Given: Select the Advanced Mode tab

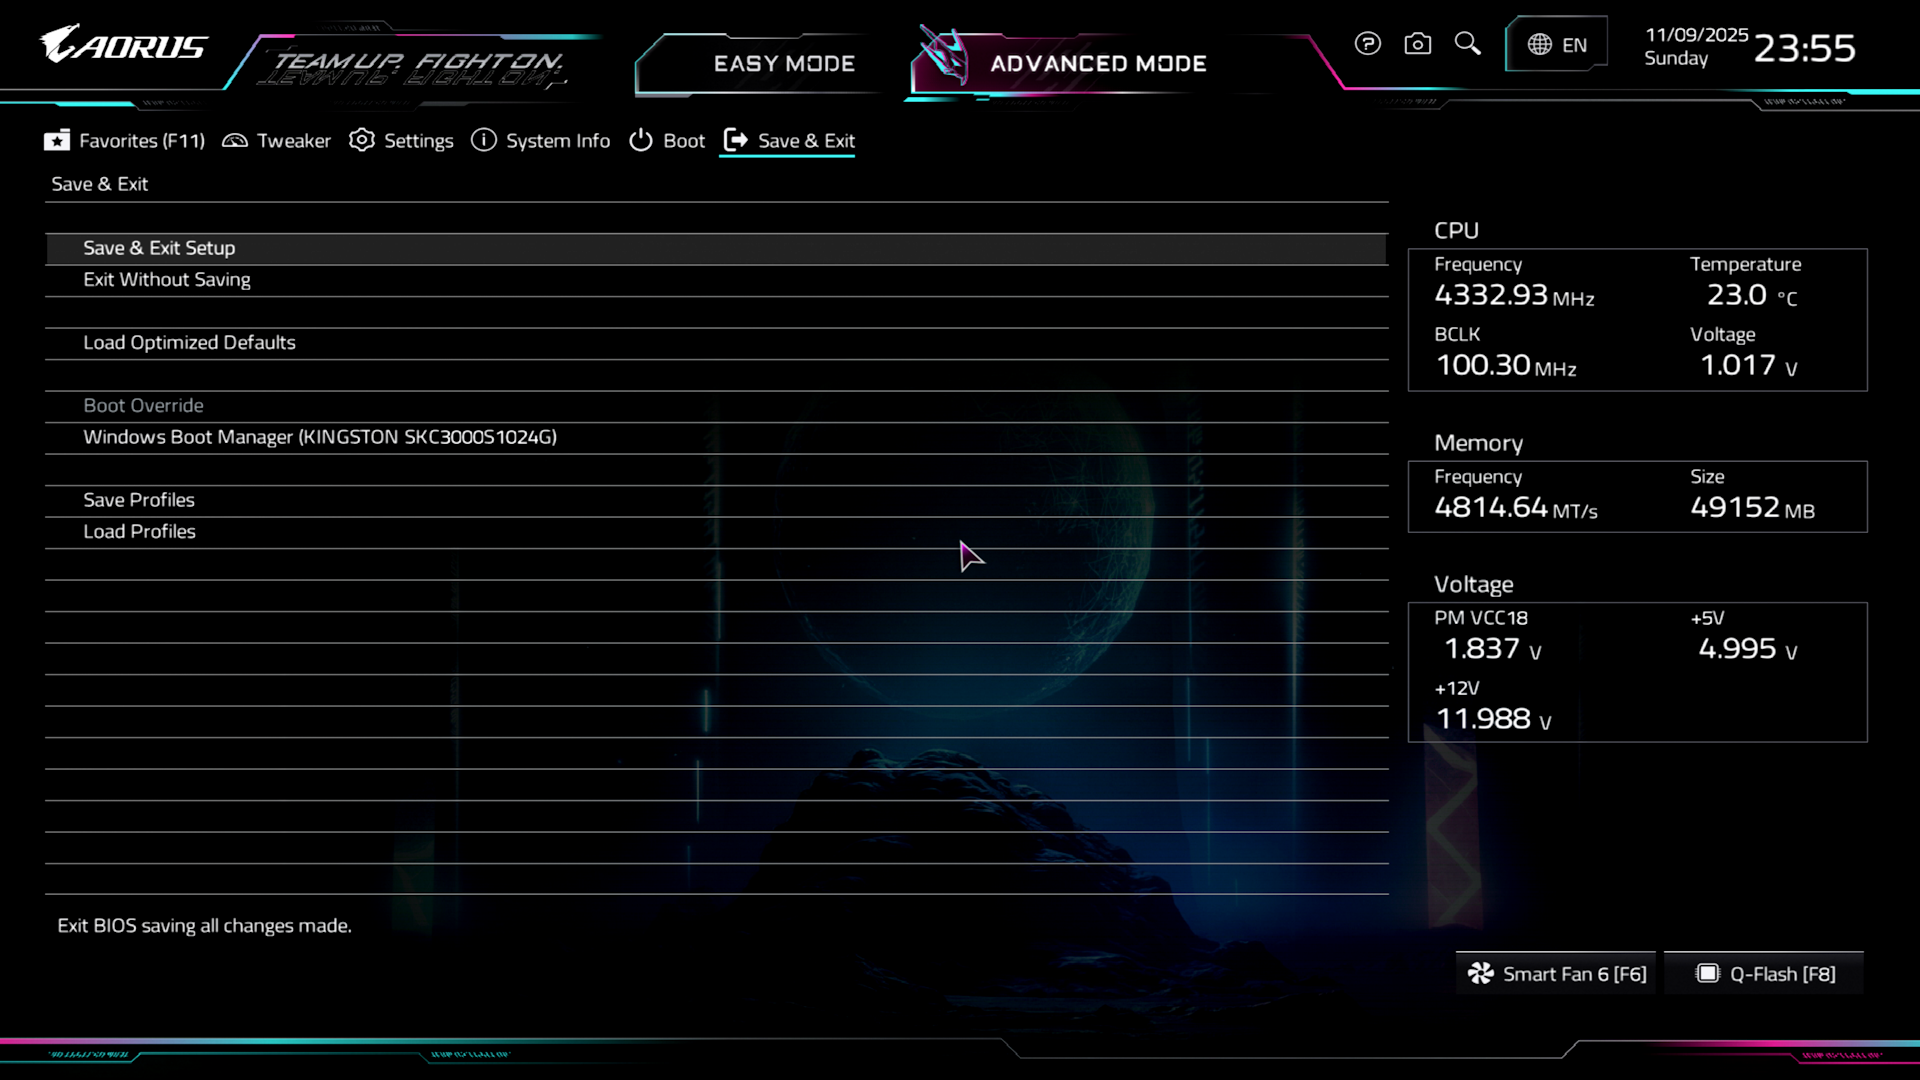Looking at the screenshot, I should point(1097,64).
